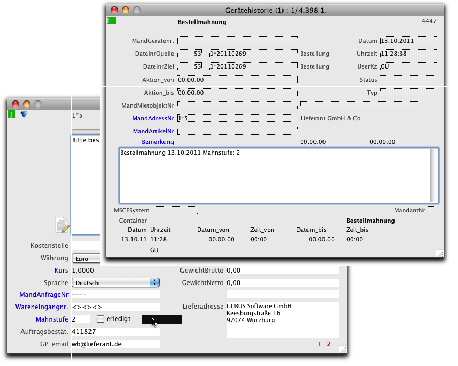Click the blue MandAdressNr label link
Viewport: 458px width, 366px height.
[x=153, y=118]
